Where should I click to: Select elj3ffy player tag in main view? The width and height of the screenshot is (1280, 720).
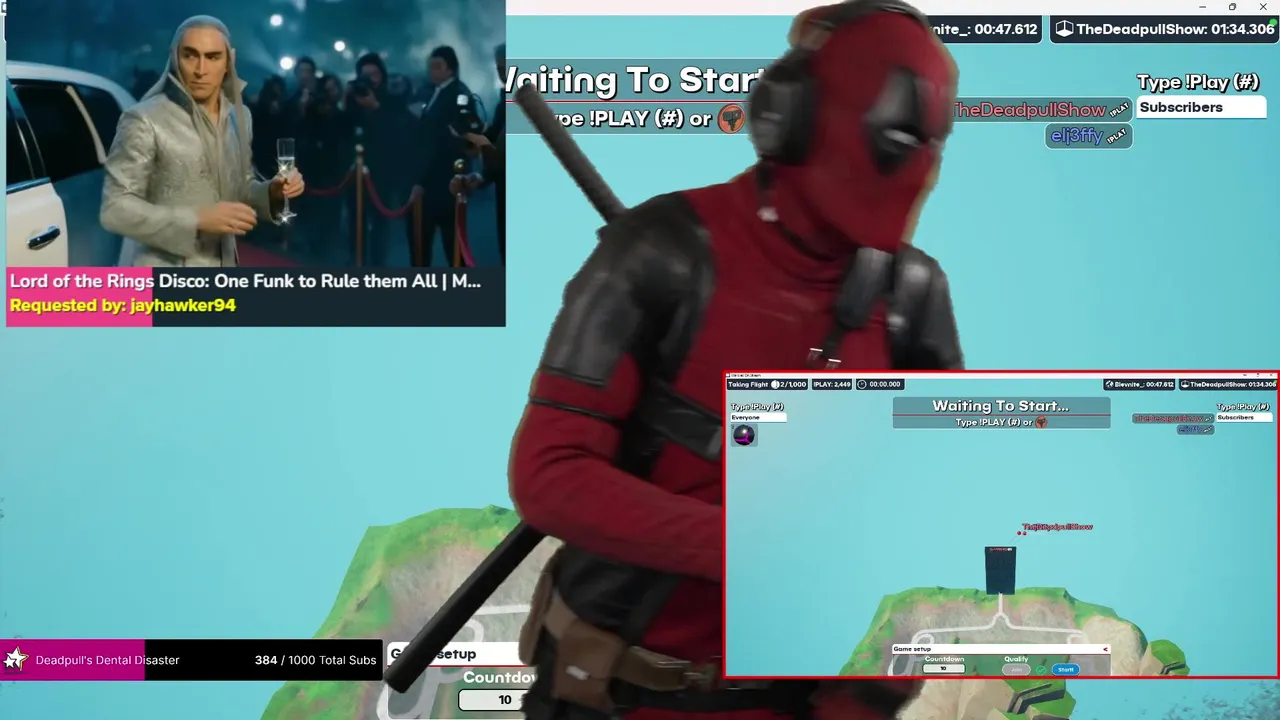tap(1089, 136)
